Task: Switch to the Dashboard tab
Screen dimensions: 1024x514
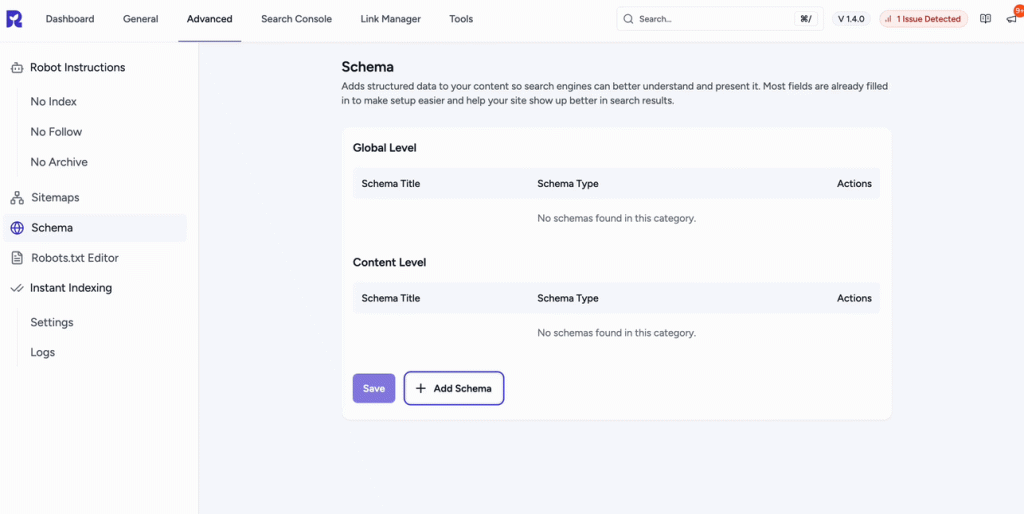Action: (x=70, y=19)
